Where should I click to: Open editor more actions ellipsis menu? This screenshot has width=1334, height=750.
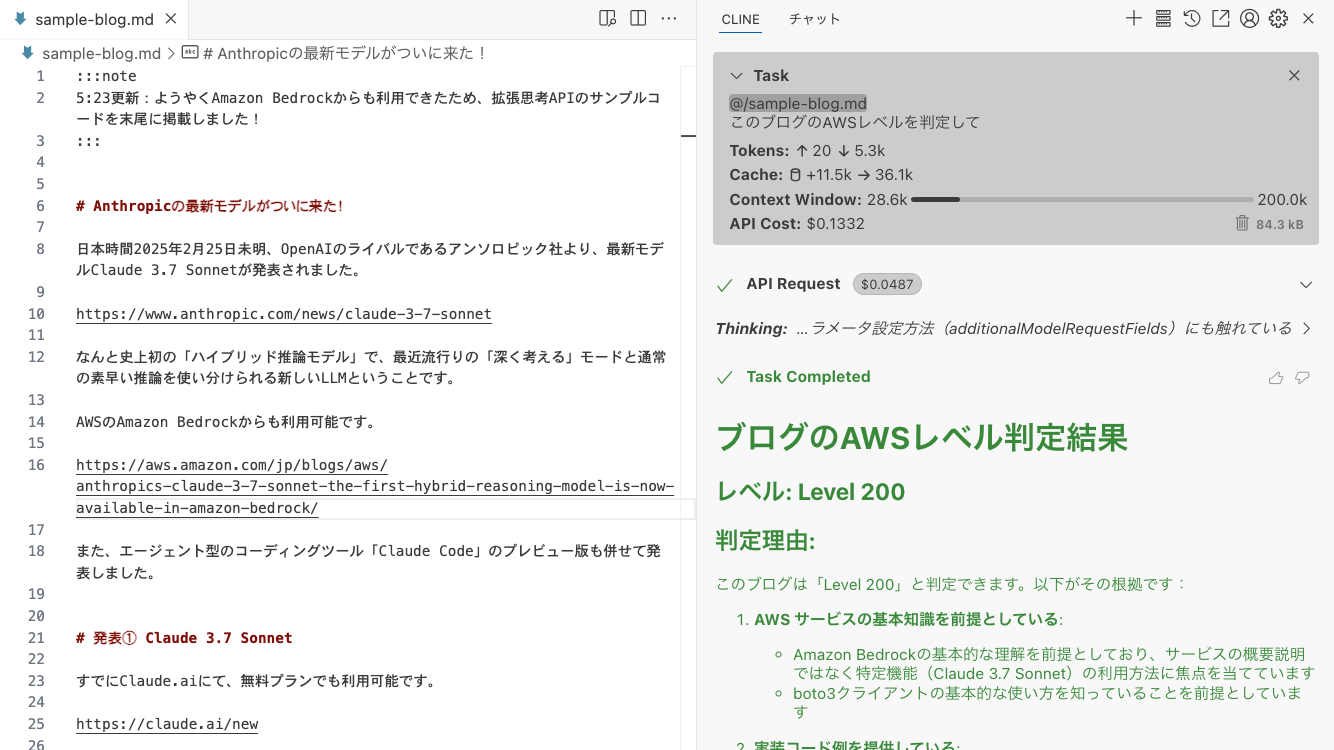point(669,18)
